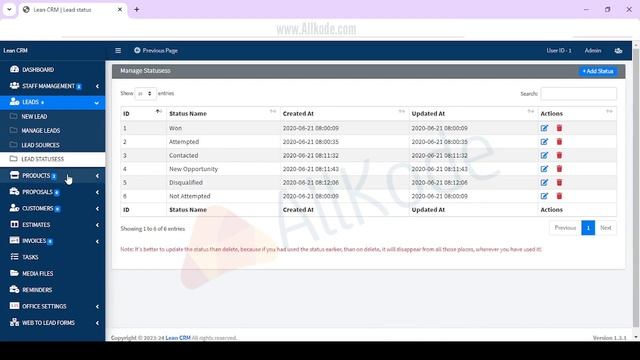640x360 pixels.
Task: Click the user settings icon next to Admin
Action: click(618, 51)
